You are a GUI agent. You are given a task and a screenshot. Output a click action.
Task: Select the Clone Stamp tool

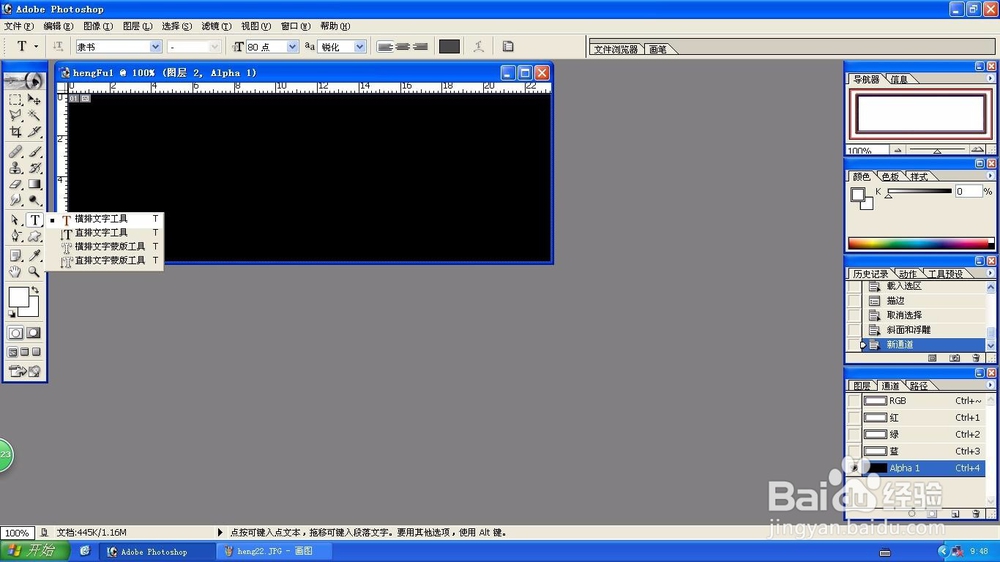click(15, 168)
